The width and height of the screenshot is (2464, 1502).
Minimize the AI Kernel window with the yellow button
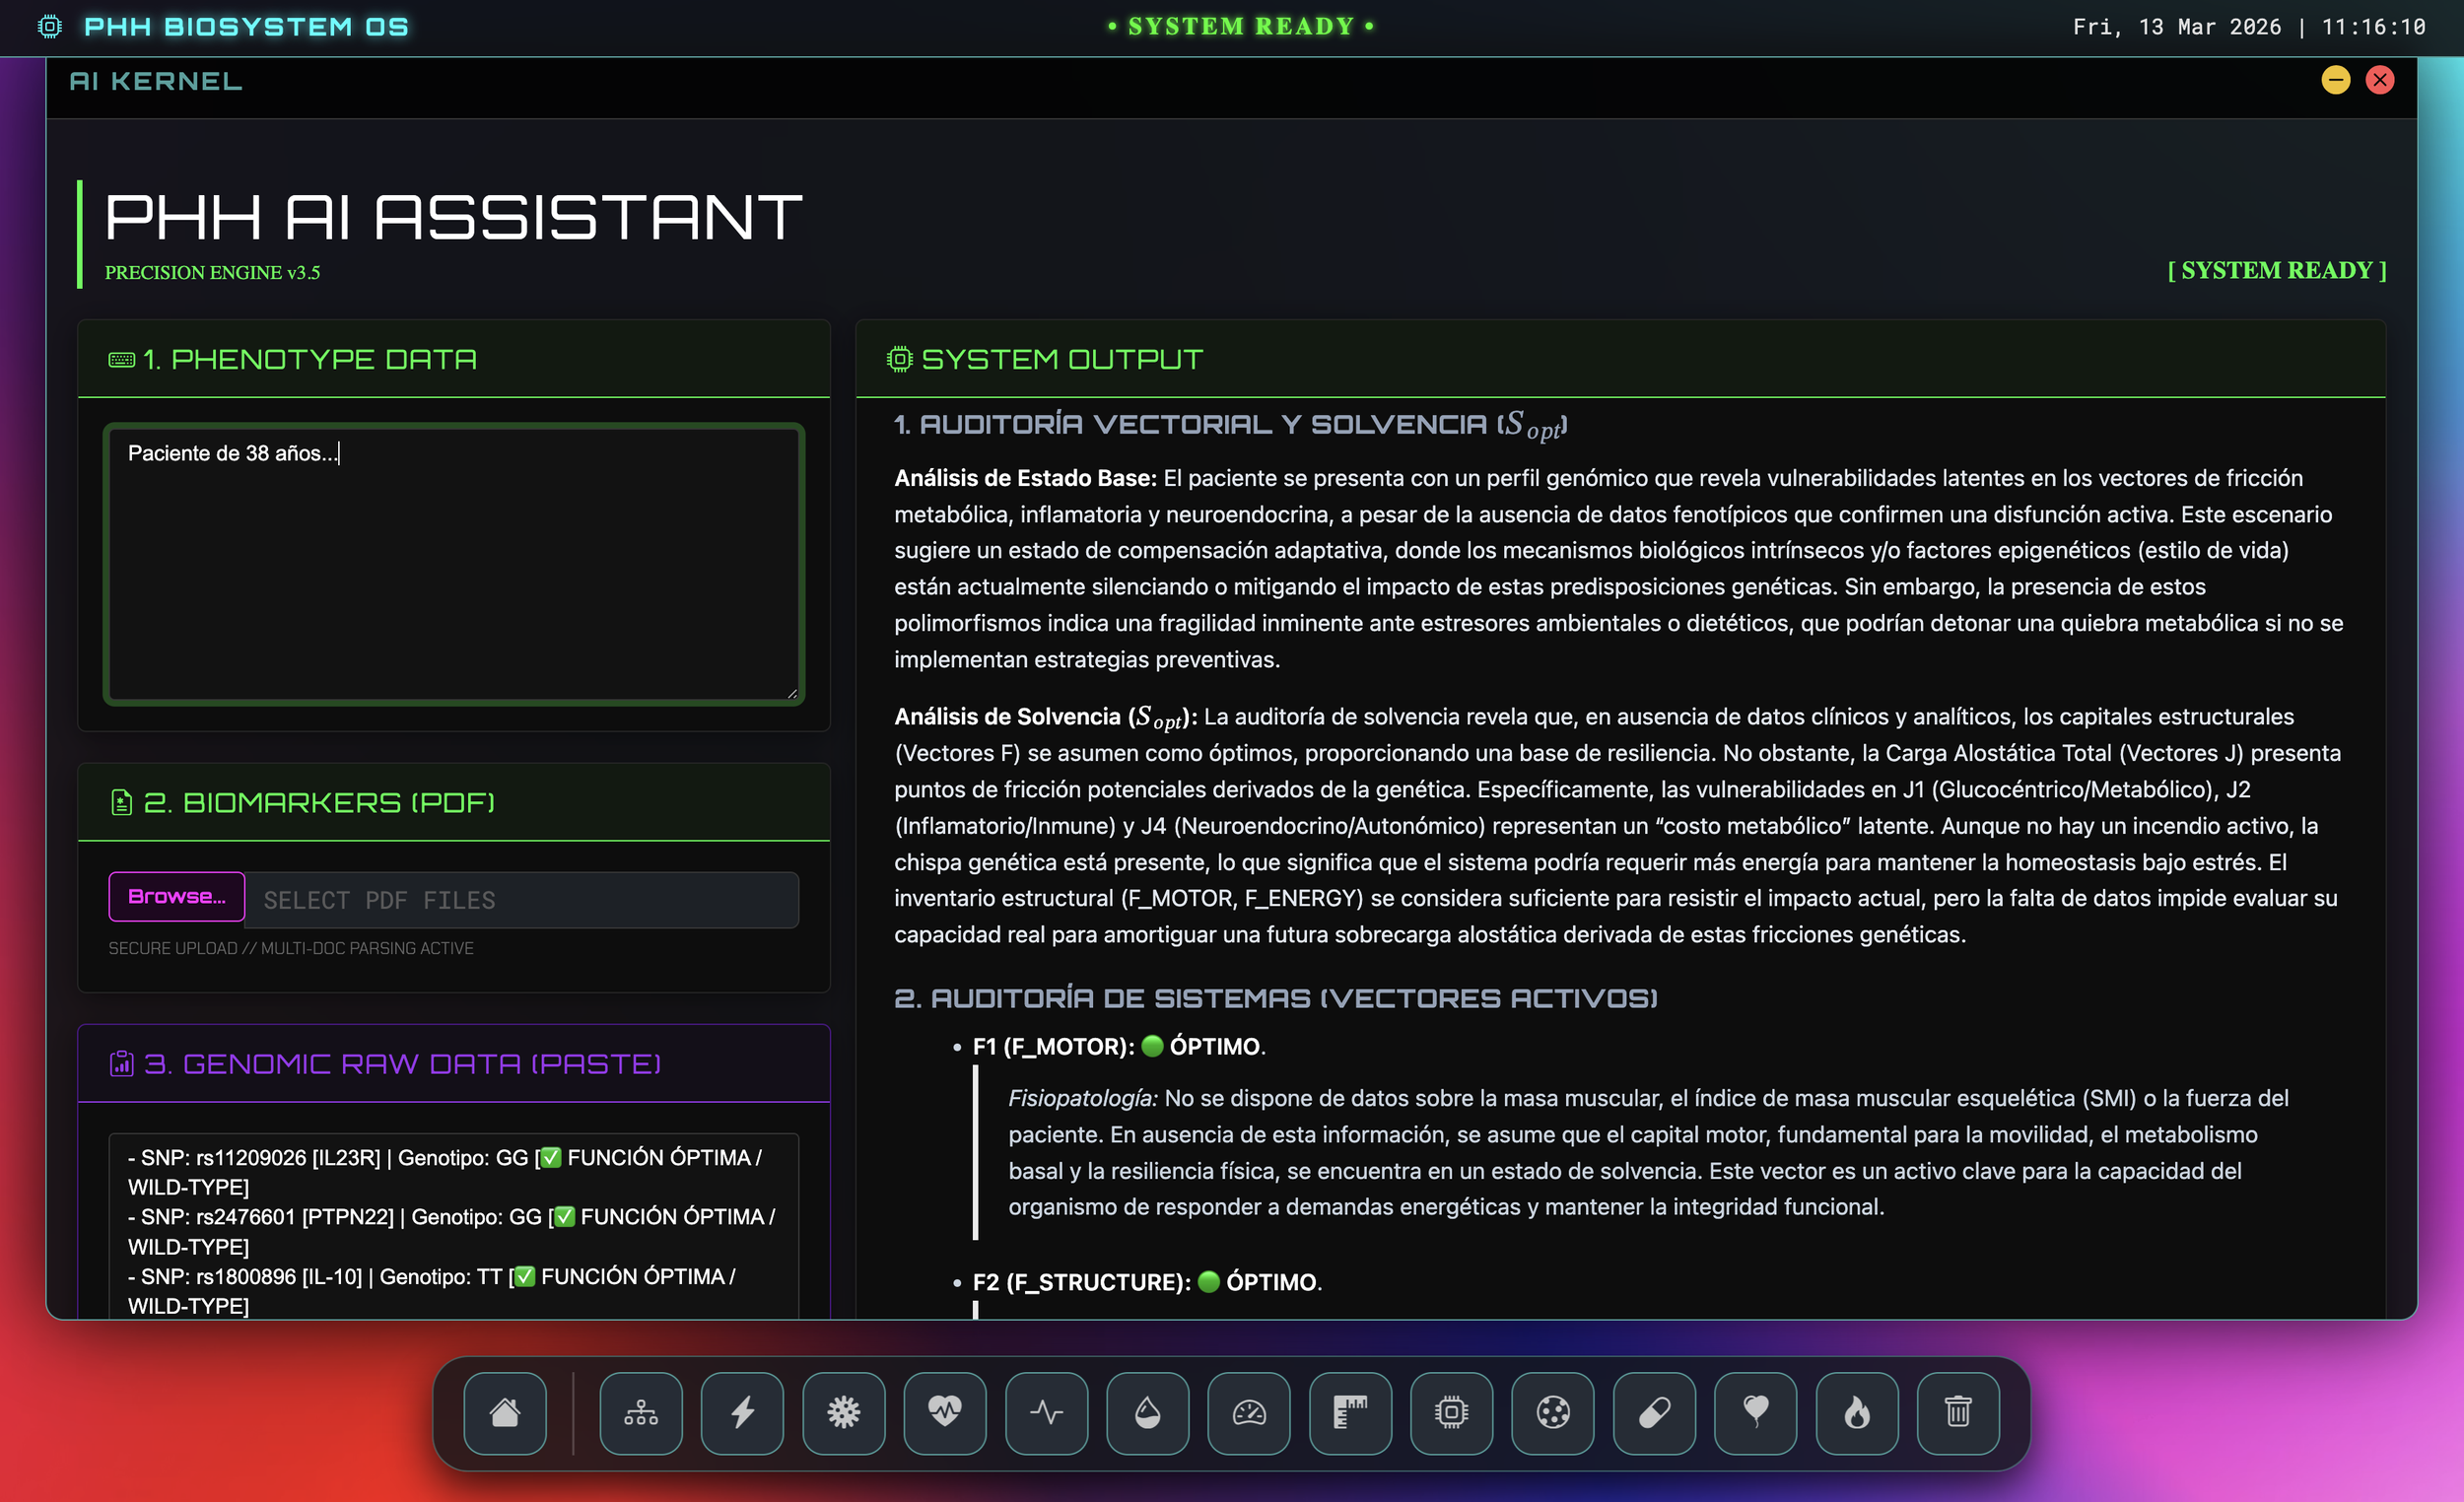(x=2335, y=80)
